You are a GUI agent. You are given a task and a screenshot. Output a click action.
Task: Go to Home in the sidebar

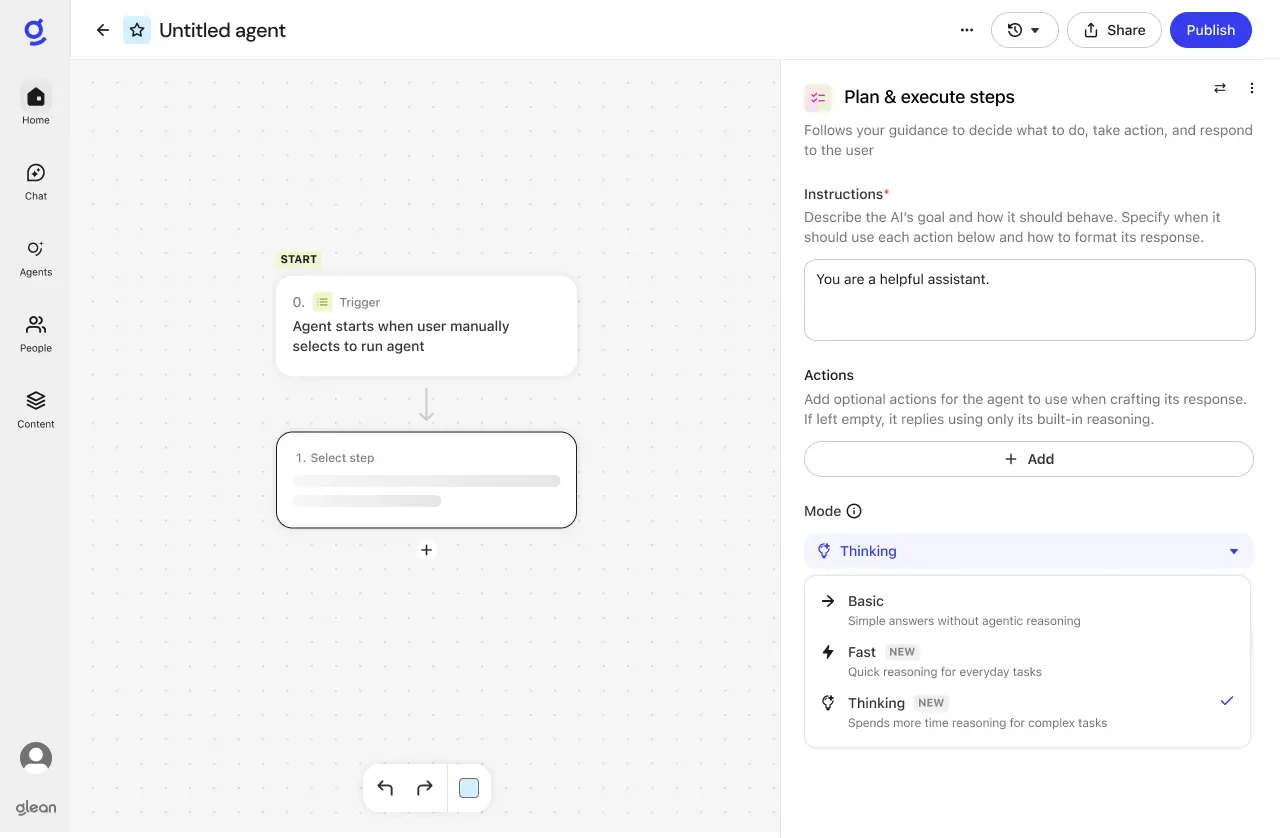click(x=36, y=105)
